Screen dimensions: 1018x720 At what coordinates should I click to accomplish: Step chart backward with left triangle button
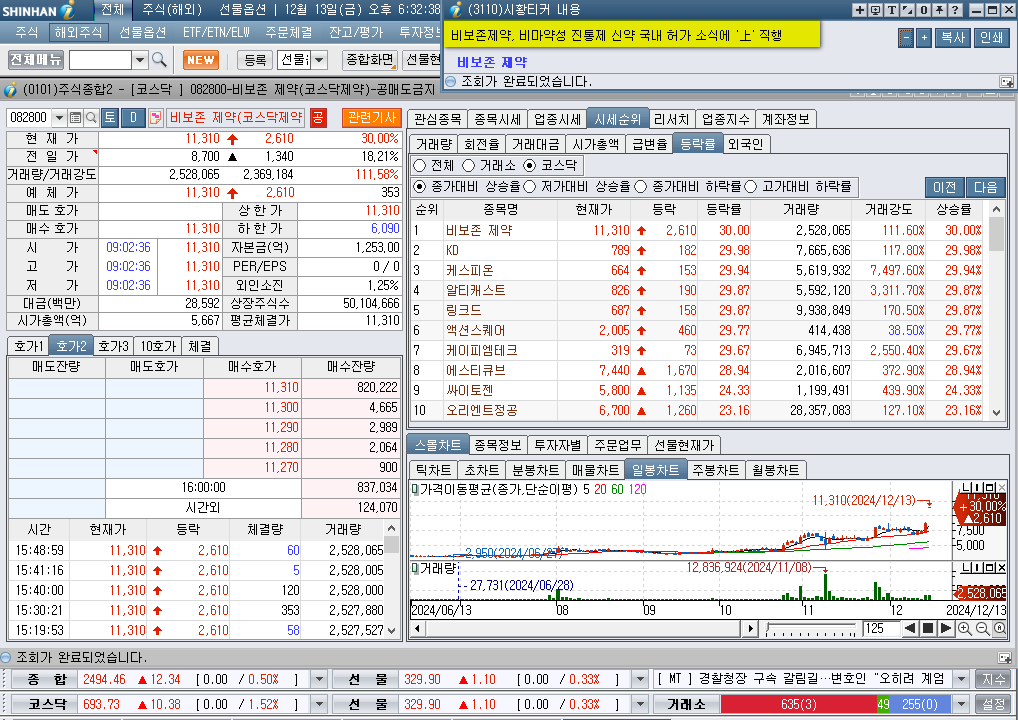(x=910, y=628)
